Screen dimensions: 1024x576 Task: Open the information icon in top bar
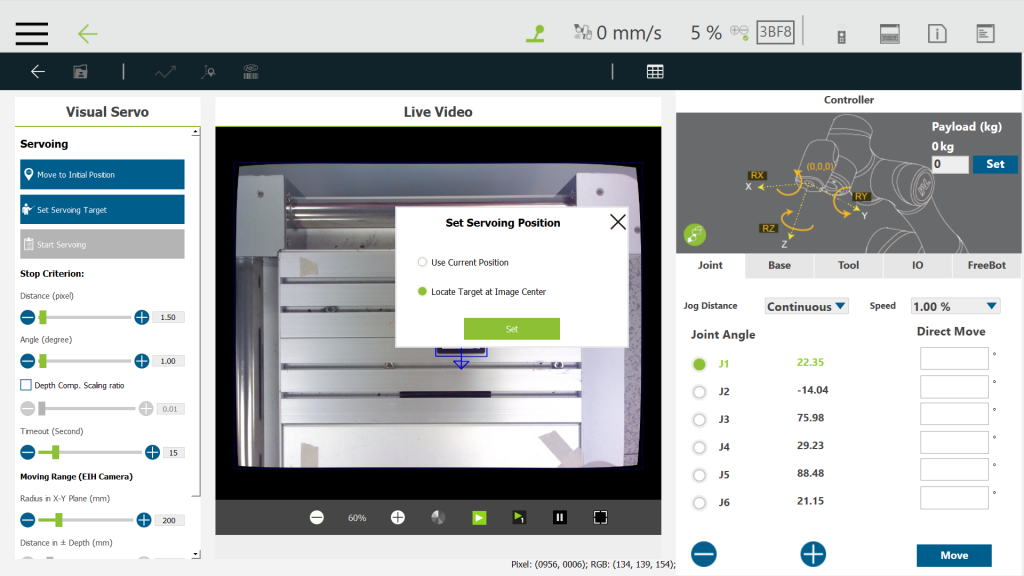click(x=937, y=33)
